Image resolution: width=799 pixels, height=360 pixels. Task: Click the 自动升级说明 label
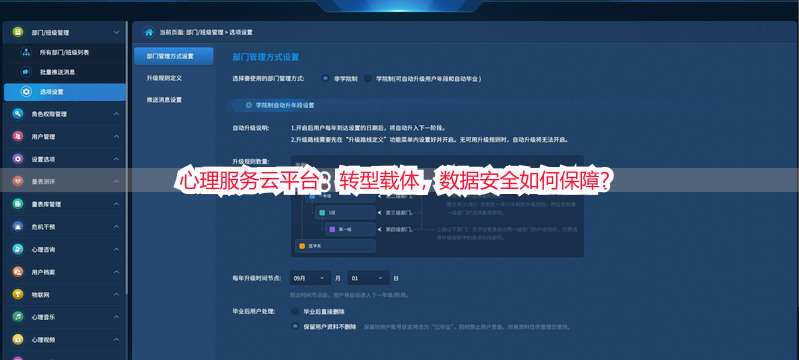251,127
